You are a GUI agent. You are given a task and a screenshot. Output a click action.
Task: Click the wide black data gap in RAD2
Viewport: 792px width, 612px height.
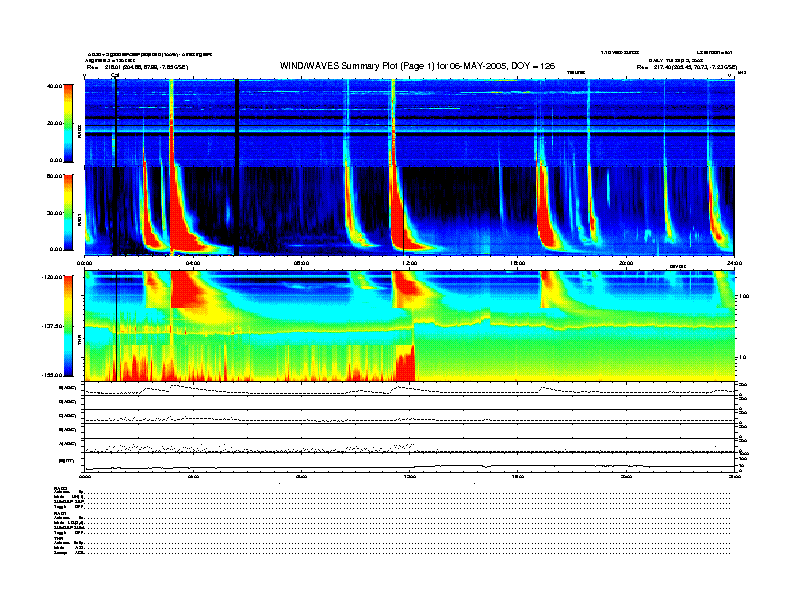236,123
